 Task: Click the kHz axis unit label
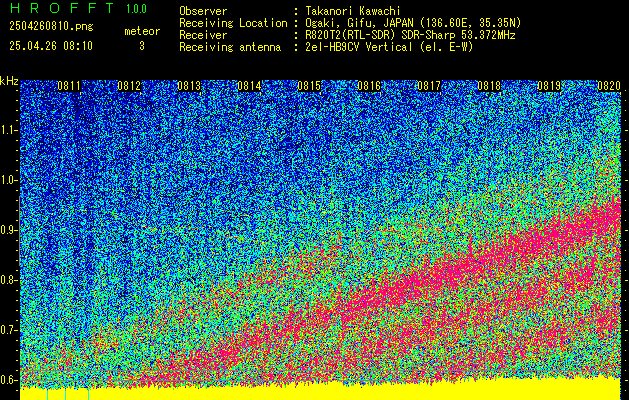[10, 81]
